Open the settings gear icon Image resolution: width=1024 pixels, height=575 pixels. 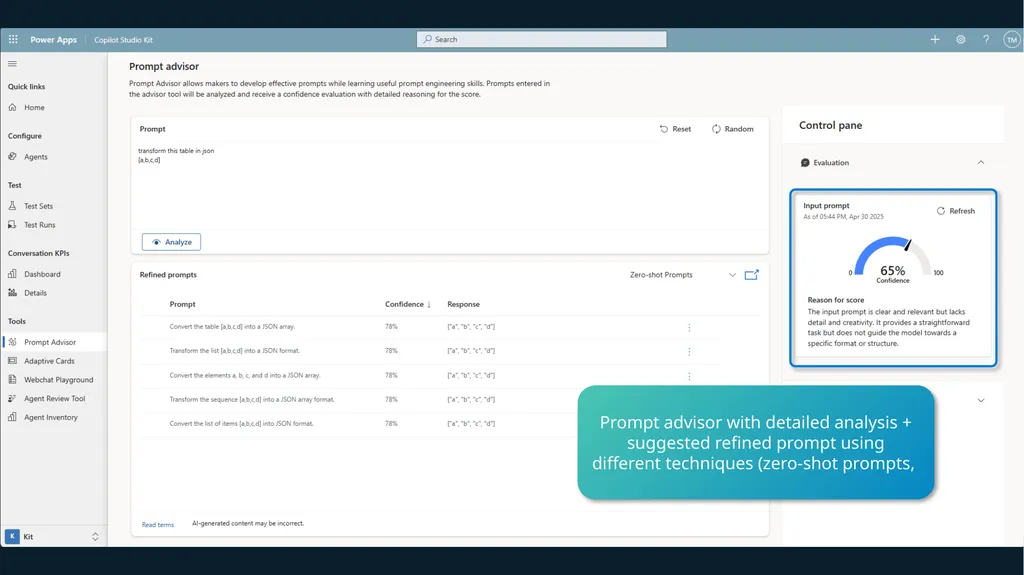[x=961, y=39]
